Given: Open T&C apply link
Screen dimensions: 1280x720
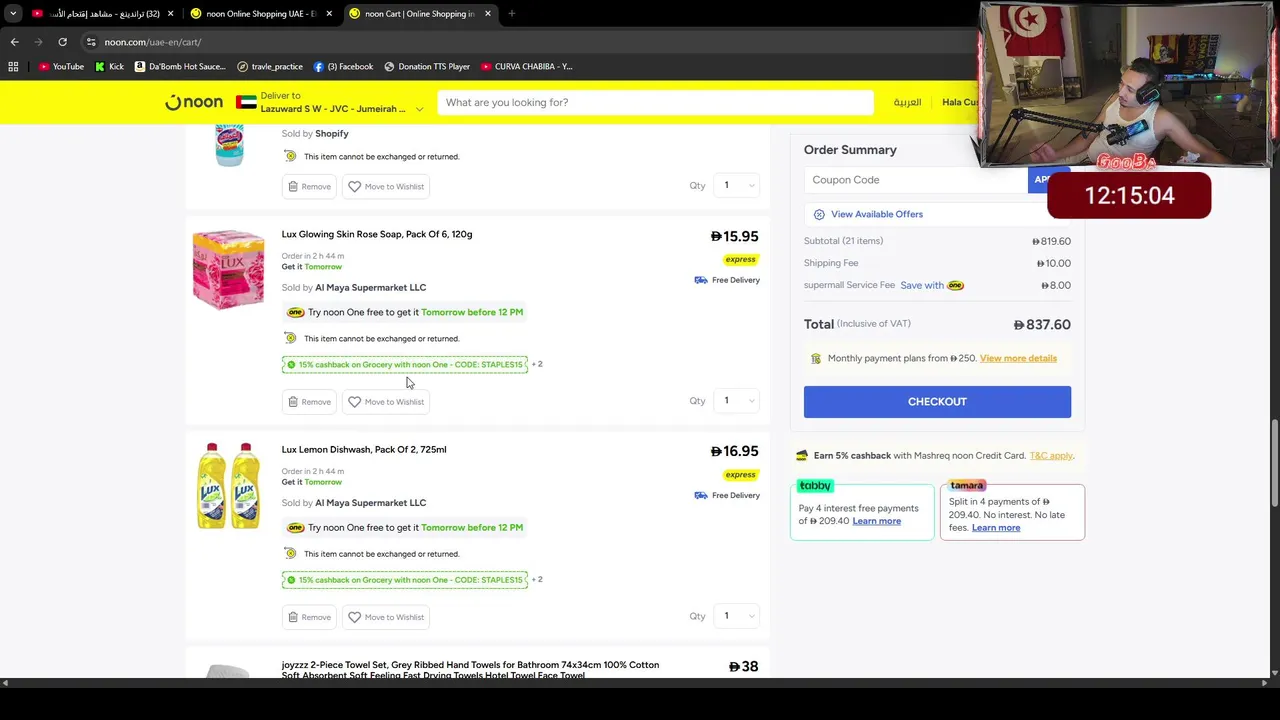Looking at the screenshot, I should 1051,455.
